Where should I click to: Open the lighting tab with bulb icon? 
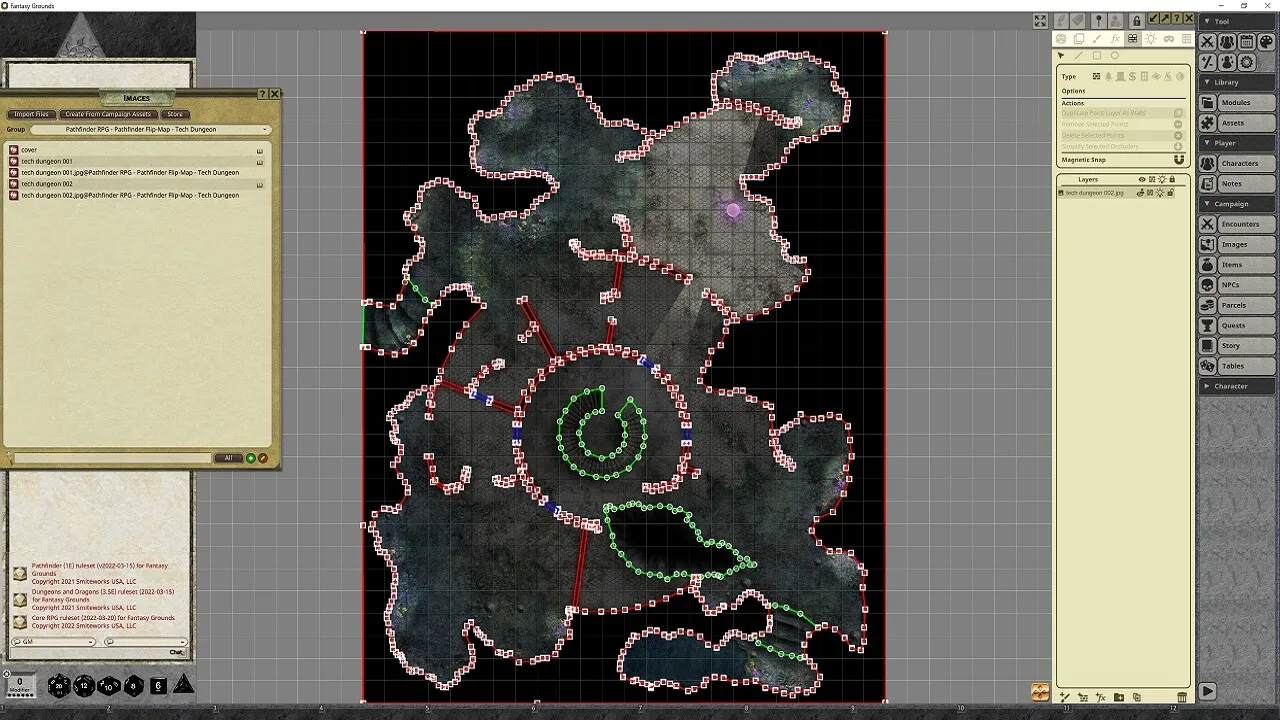click(1151, 39)
